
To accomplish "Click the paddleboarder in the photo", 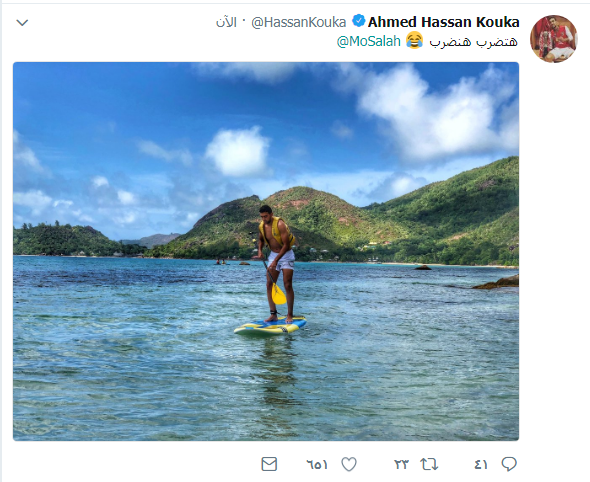I will click(x=277, y=263).
